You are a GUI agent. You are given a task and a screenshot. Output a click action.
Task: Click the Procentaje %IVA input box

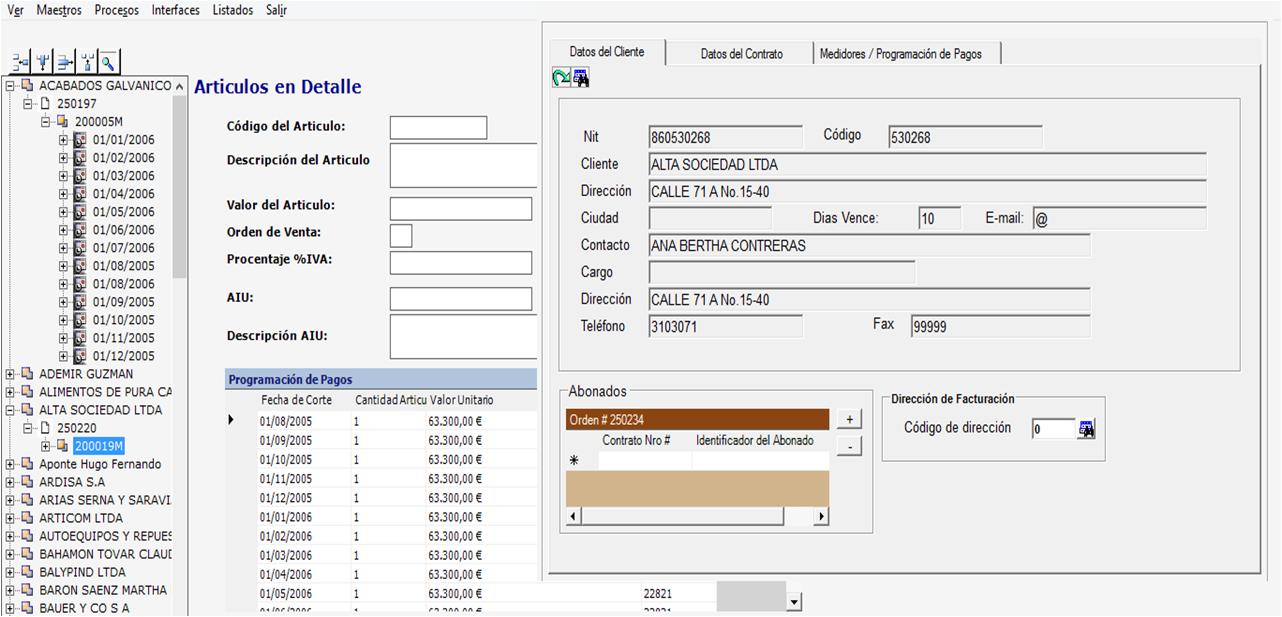point(461,263)
